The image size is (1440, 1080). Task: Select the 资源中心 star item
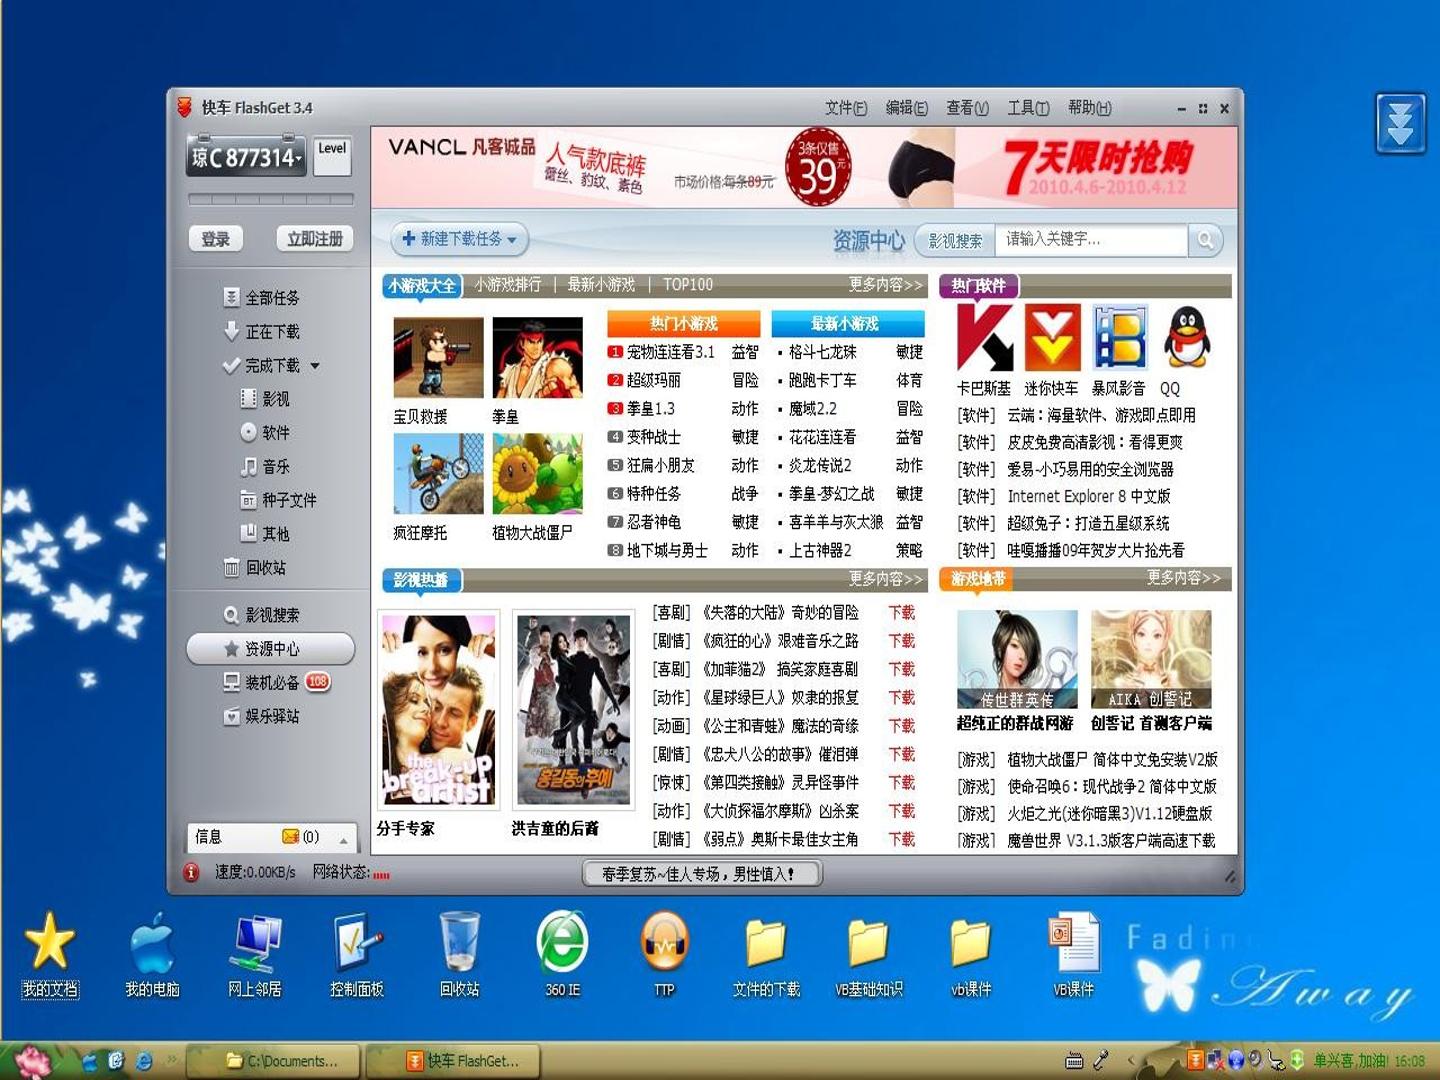click(270, 649)
